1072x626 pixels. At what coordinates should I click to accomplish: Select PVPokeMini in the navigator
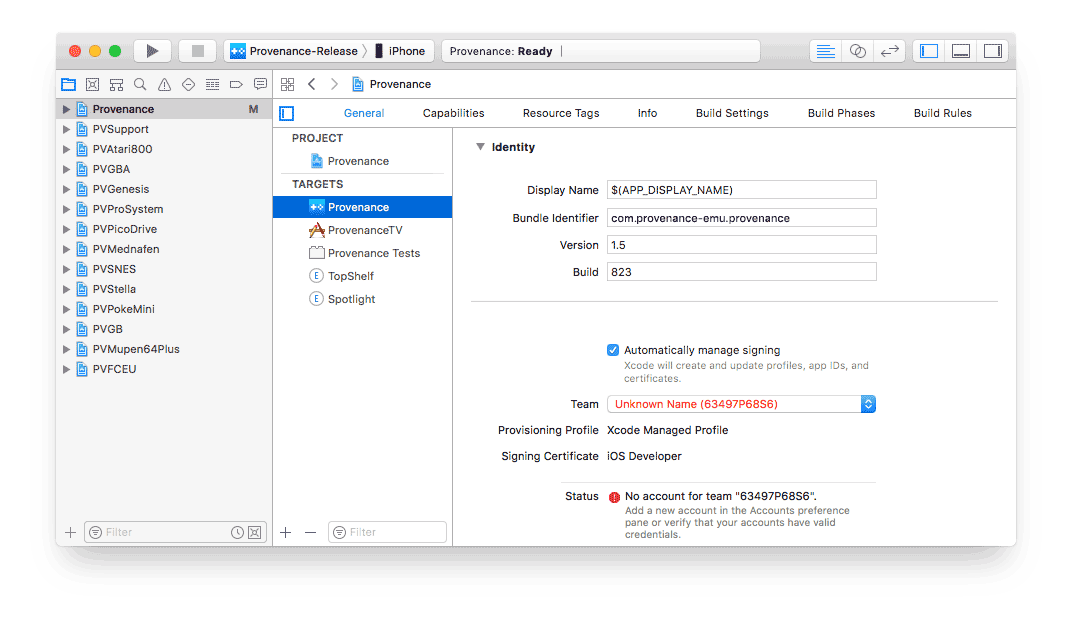tap(164, 309)
